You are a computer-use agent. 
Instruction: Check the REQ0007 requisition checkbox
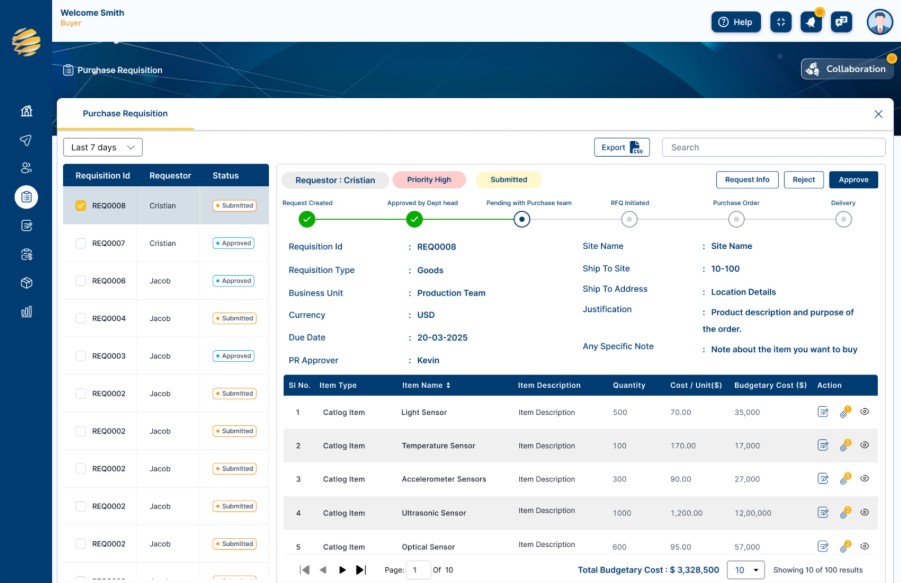coord(80,243)
